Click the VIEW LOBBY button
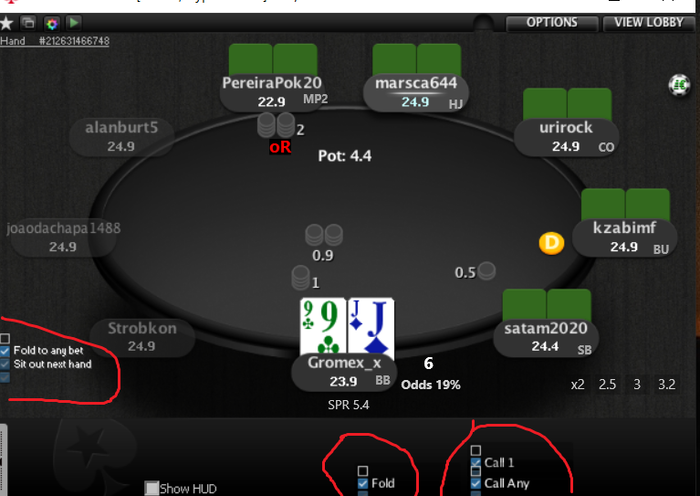 coord(649,22)
